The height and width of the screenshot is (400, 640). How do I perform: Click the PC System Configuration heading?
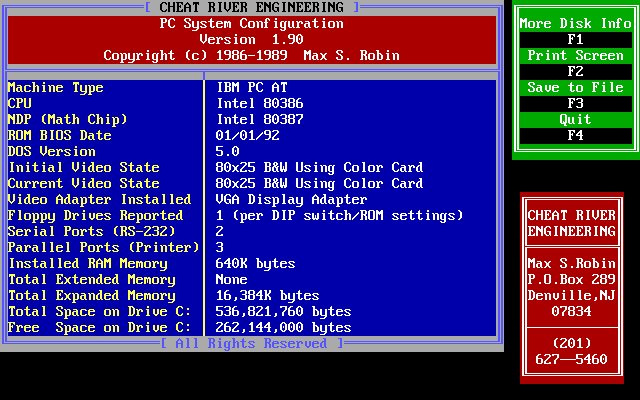(x=251, y=24)
